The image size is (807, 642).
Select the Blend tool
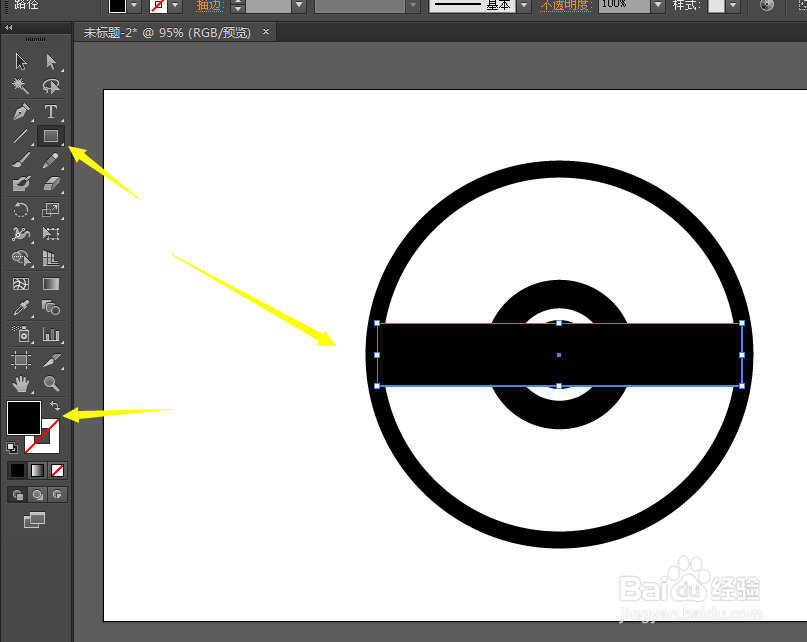(51, 308)
